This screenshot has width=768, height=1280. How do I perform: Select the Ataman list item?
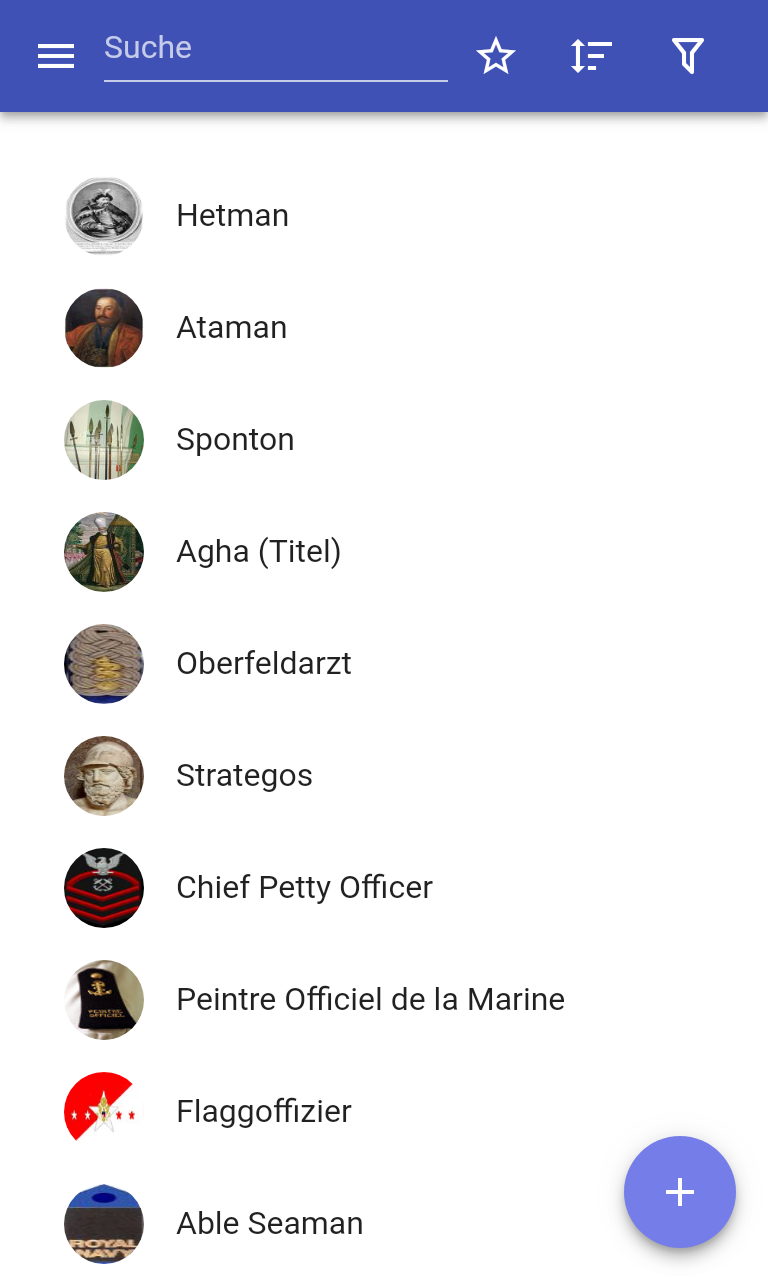(x=384, y=328)
